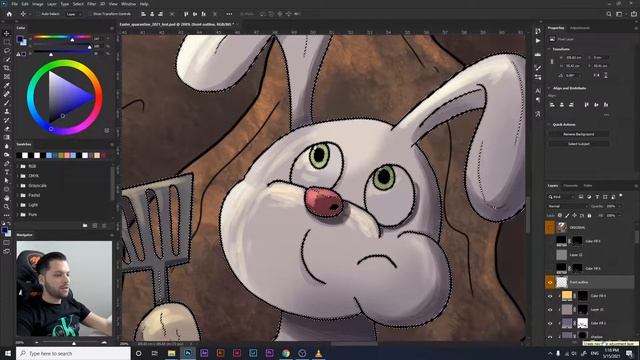Hide the Color Fill 1 layer
This screenshot has width=640, height=360.
pos(550,323)
